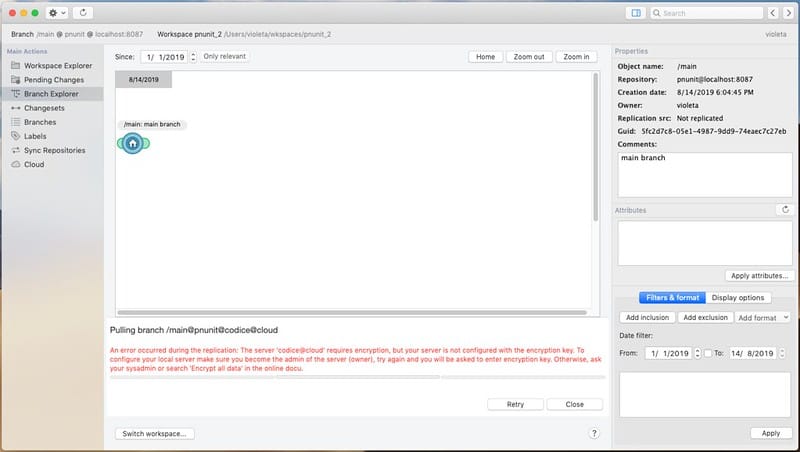Click the To date filter field

pyautogui.click(x=753, y=354)
